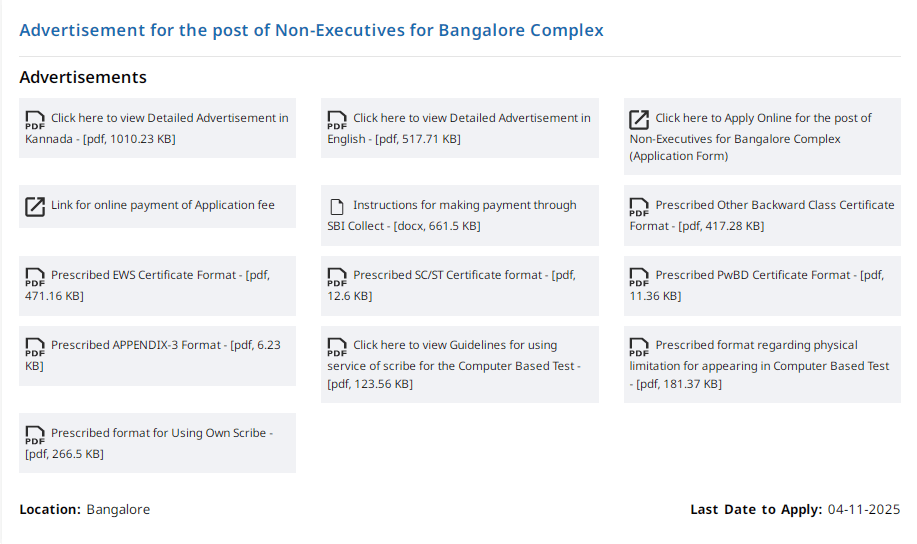
Task: Click PDF icon for PwBD Certificate Format
Action: pos(639,277)
